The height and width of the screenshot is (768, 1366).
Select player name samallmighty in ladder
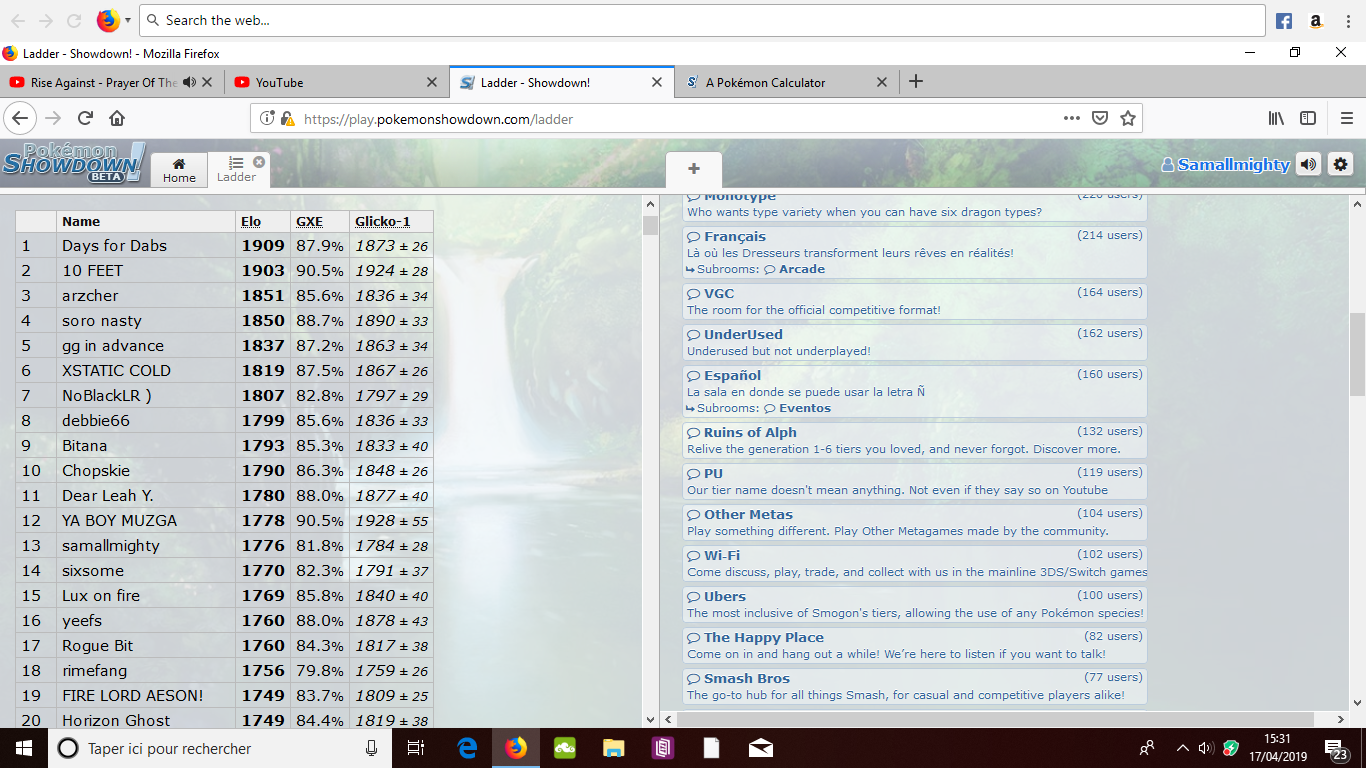coord(110,545)
